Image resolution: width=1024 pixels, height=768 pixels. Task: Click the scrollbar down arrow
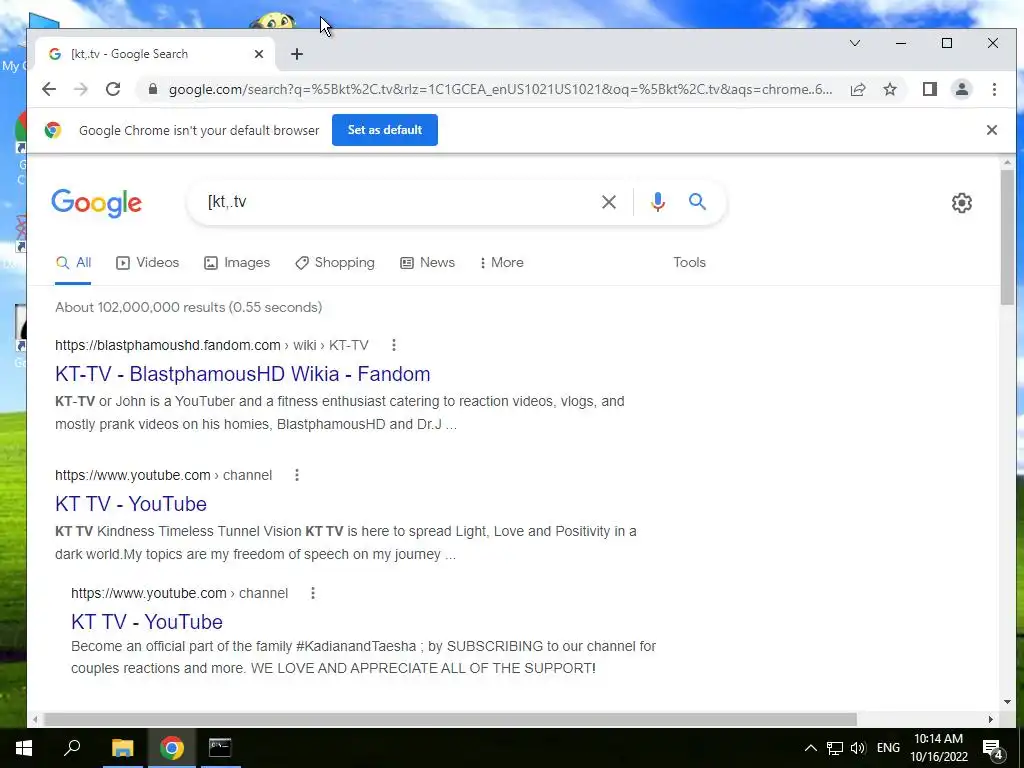(1007, 702)
